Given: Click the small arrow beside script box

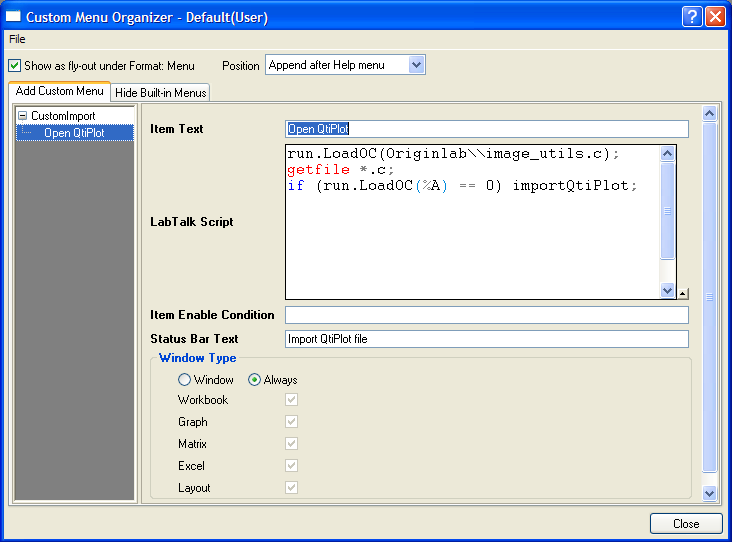Looking at the screenshot, I should pyautogui.click(x=683, y=294).
